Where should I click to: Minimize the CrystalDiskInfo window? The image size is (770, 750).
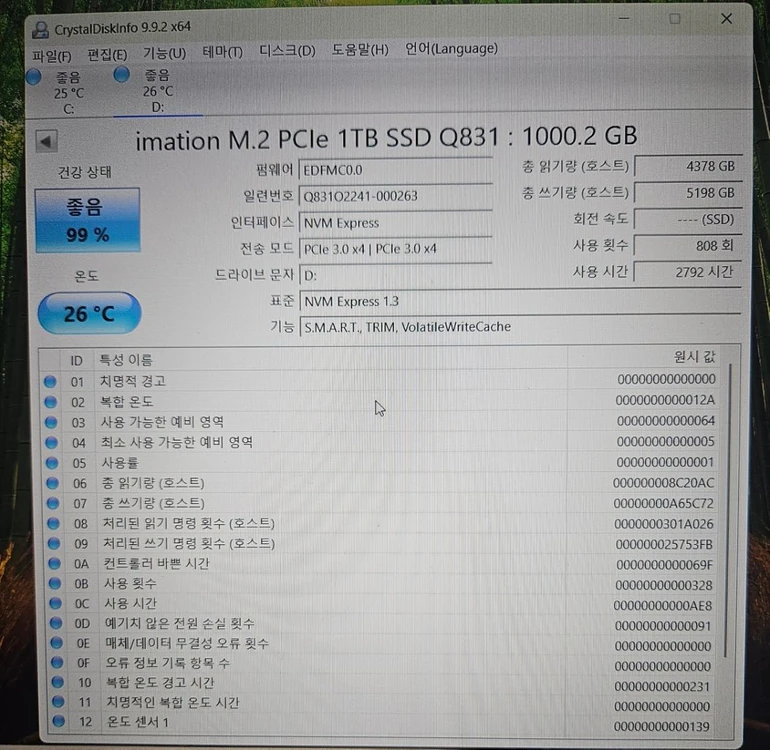pyautogui.click(x=624, y=19)
